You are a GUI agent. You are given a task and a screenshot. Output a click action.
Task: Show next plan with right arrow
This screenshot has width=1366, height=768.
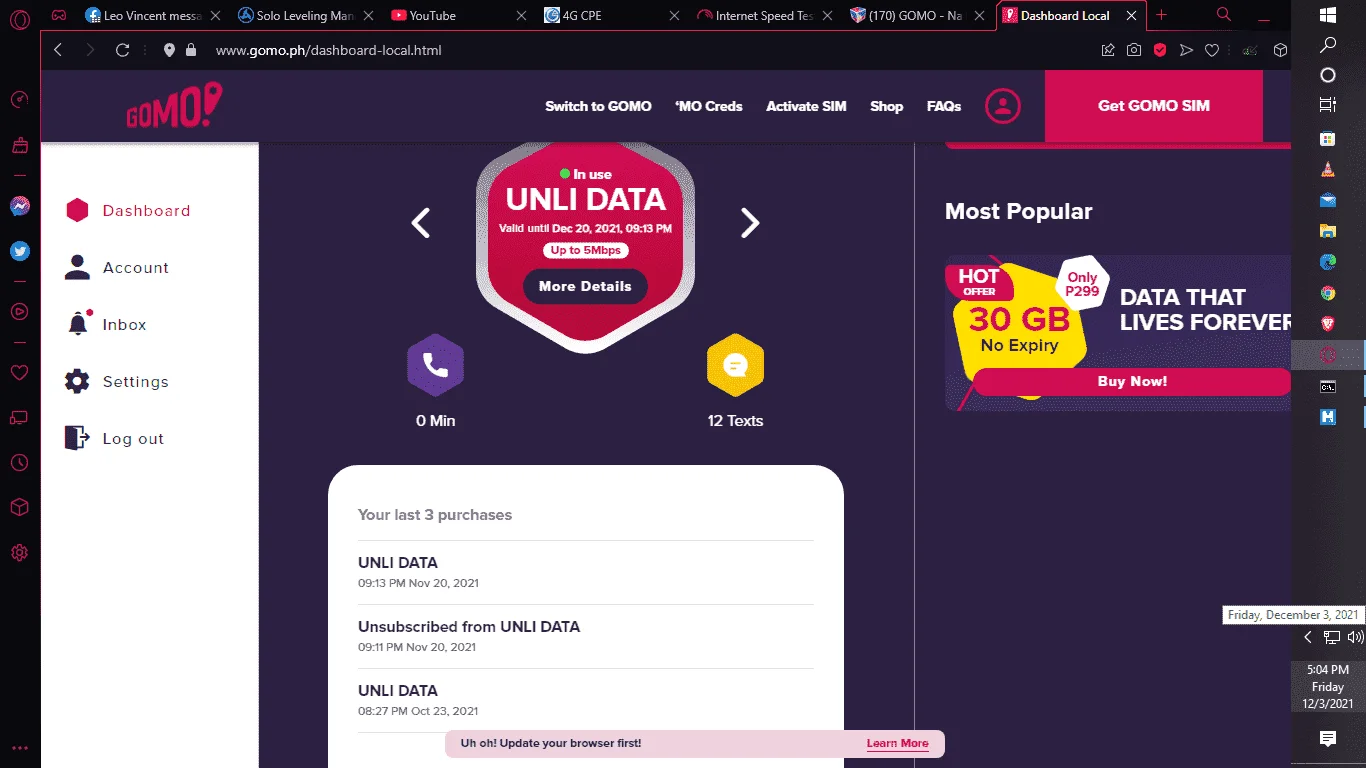coord(750,223)
